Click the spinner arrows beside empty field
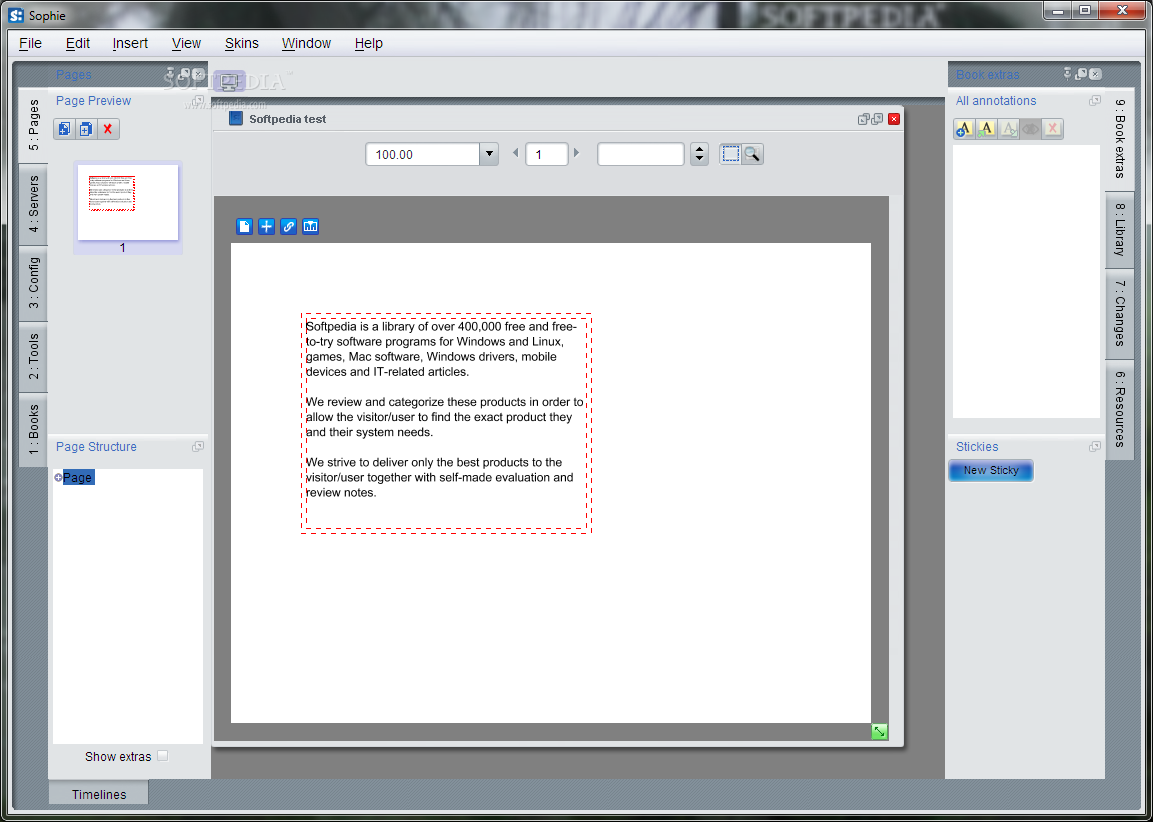Image resolution: width=1153 pixels, height=822 pixels. pos(699,154)
